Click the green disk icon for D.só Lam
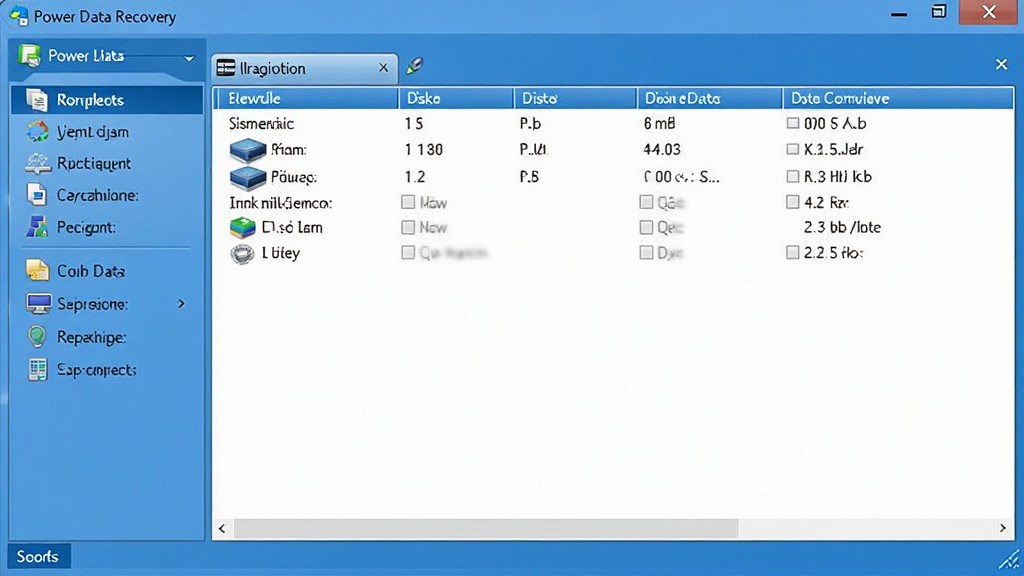This screenshot has height=576, width=1024. (x=242, y=227)
